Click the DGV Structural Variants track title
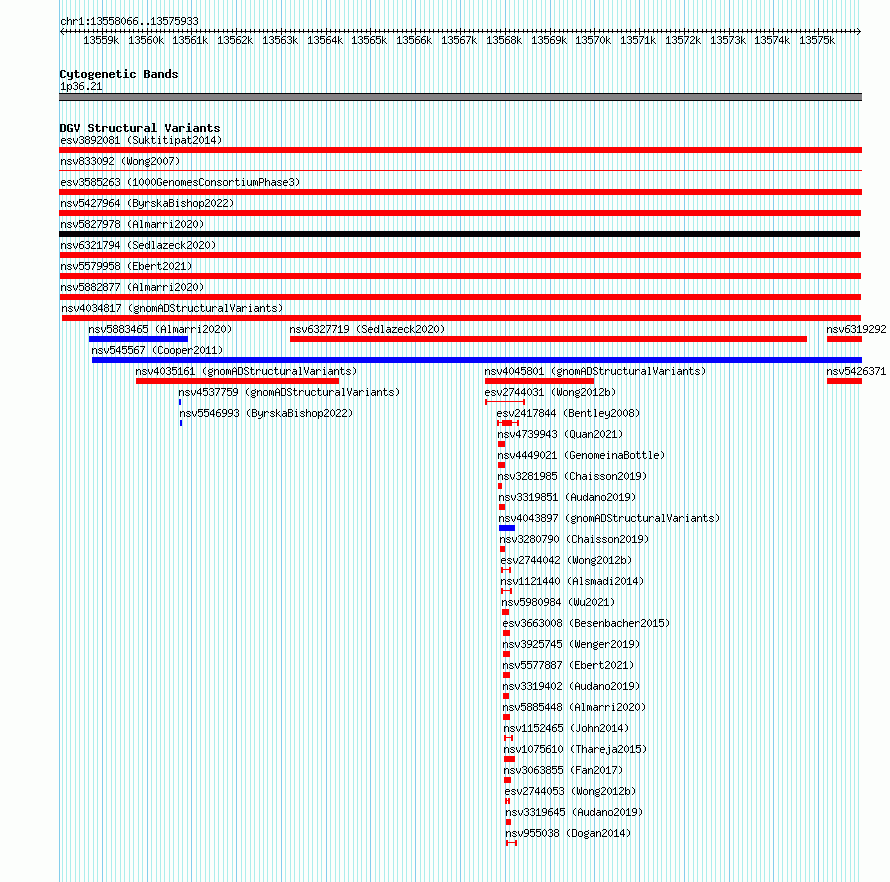 140,128
